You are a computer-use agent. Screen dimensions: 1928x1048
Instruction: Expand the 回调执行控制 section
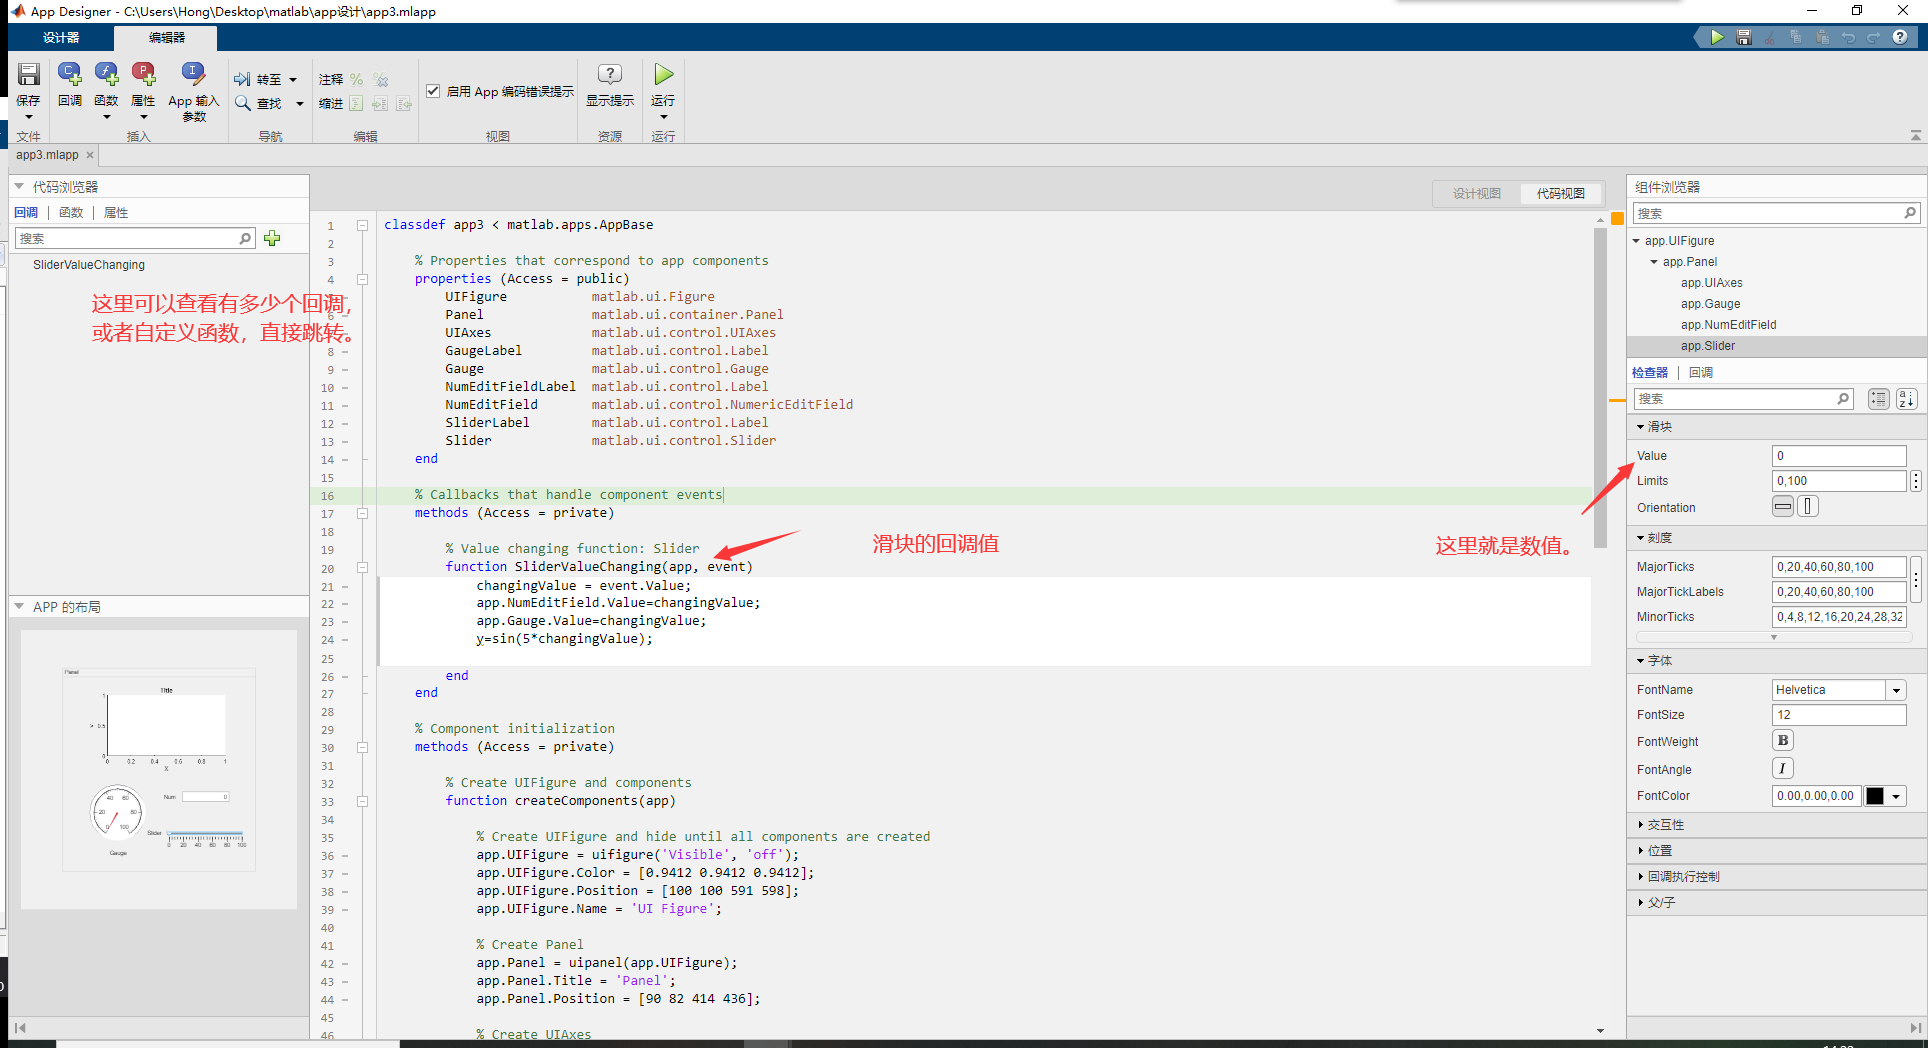tap(1641, 877)
